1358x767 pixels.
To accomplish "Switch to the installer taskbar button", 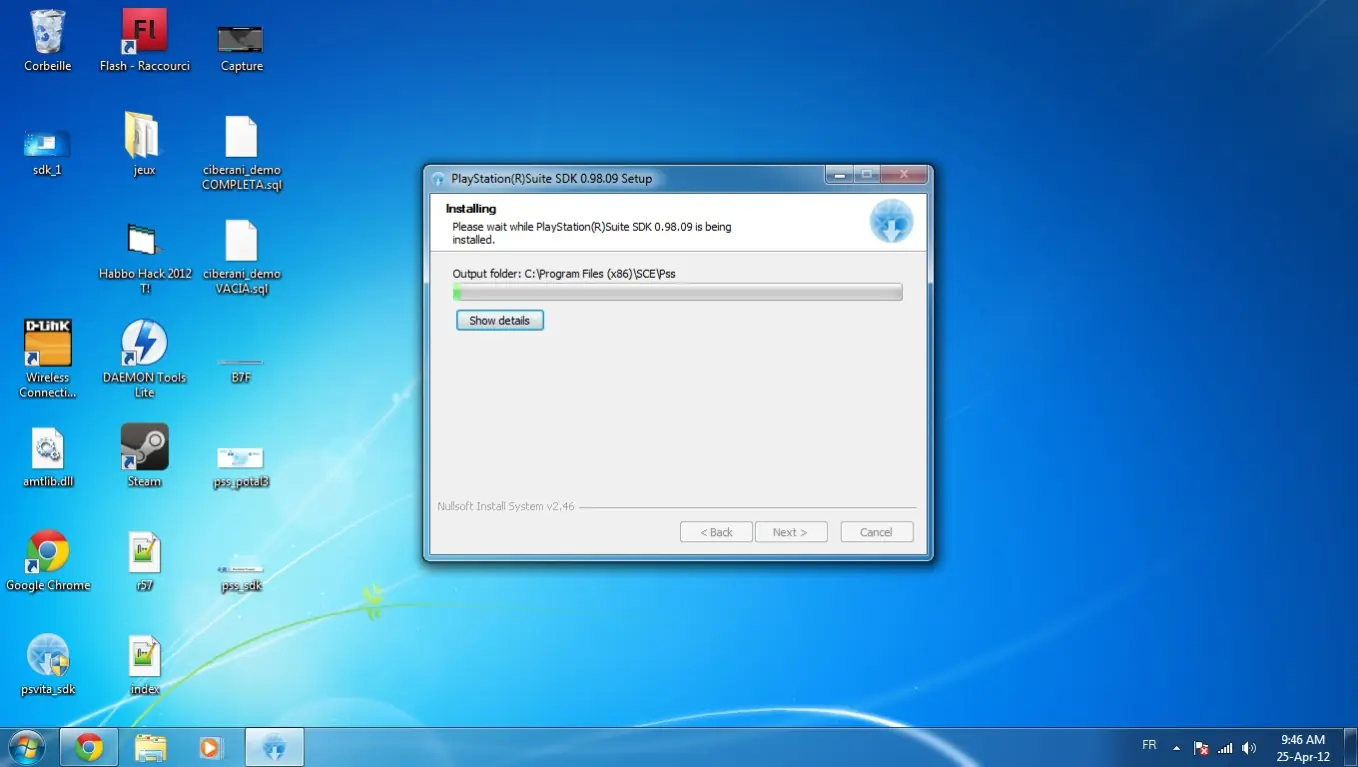I will 274,747.
